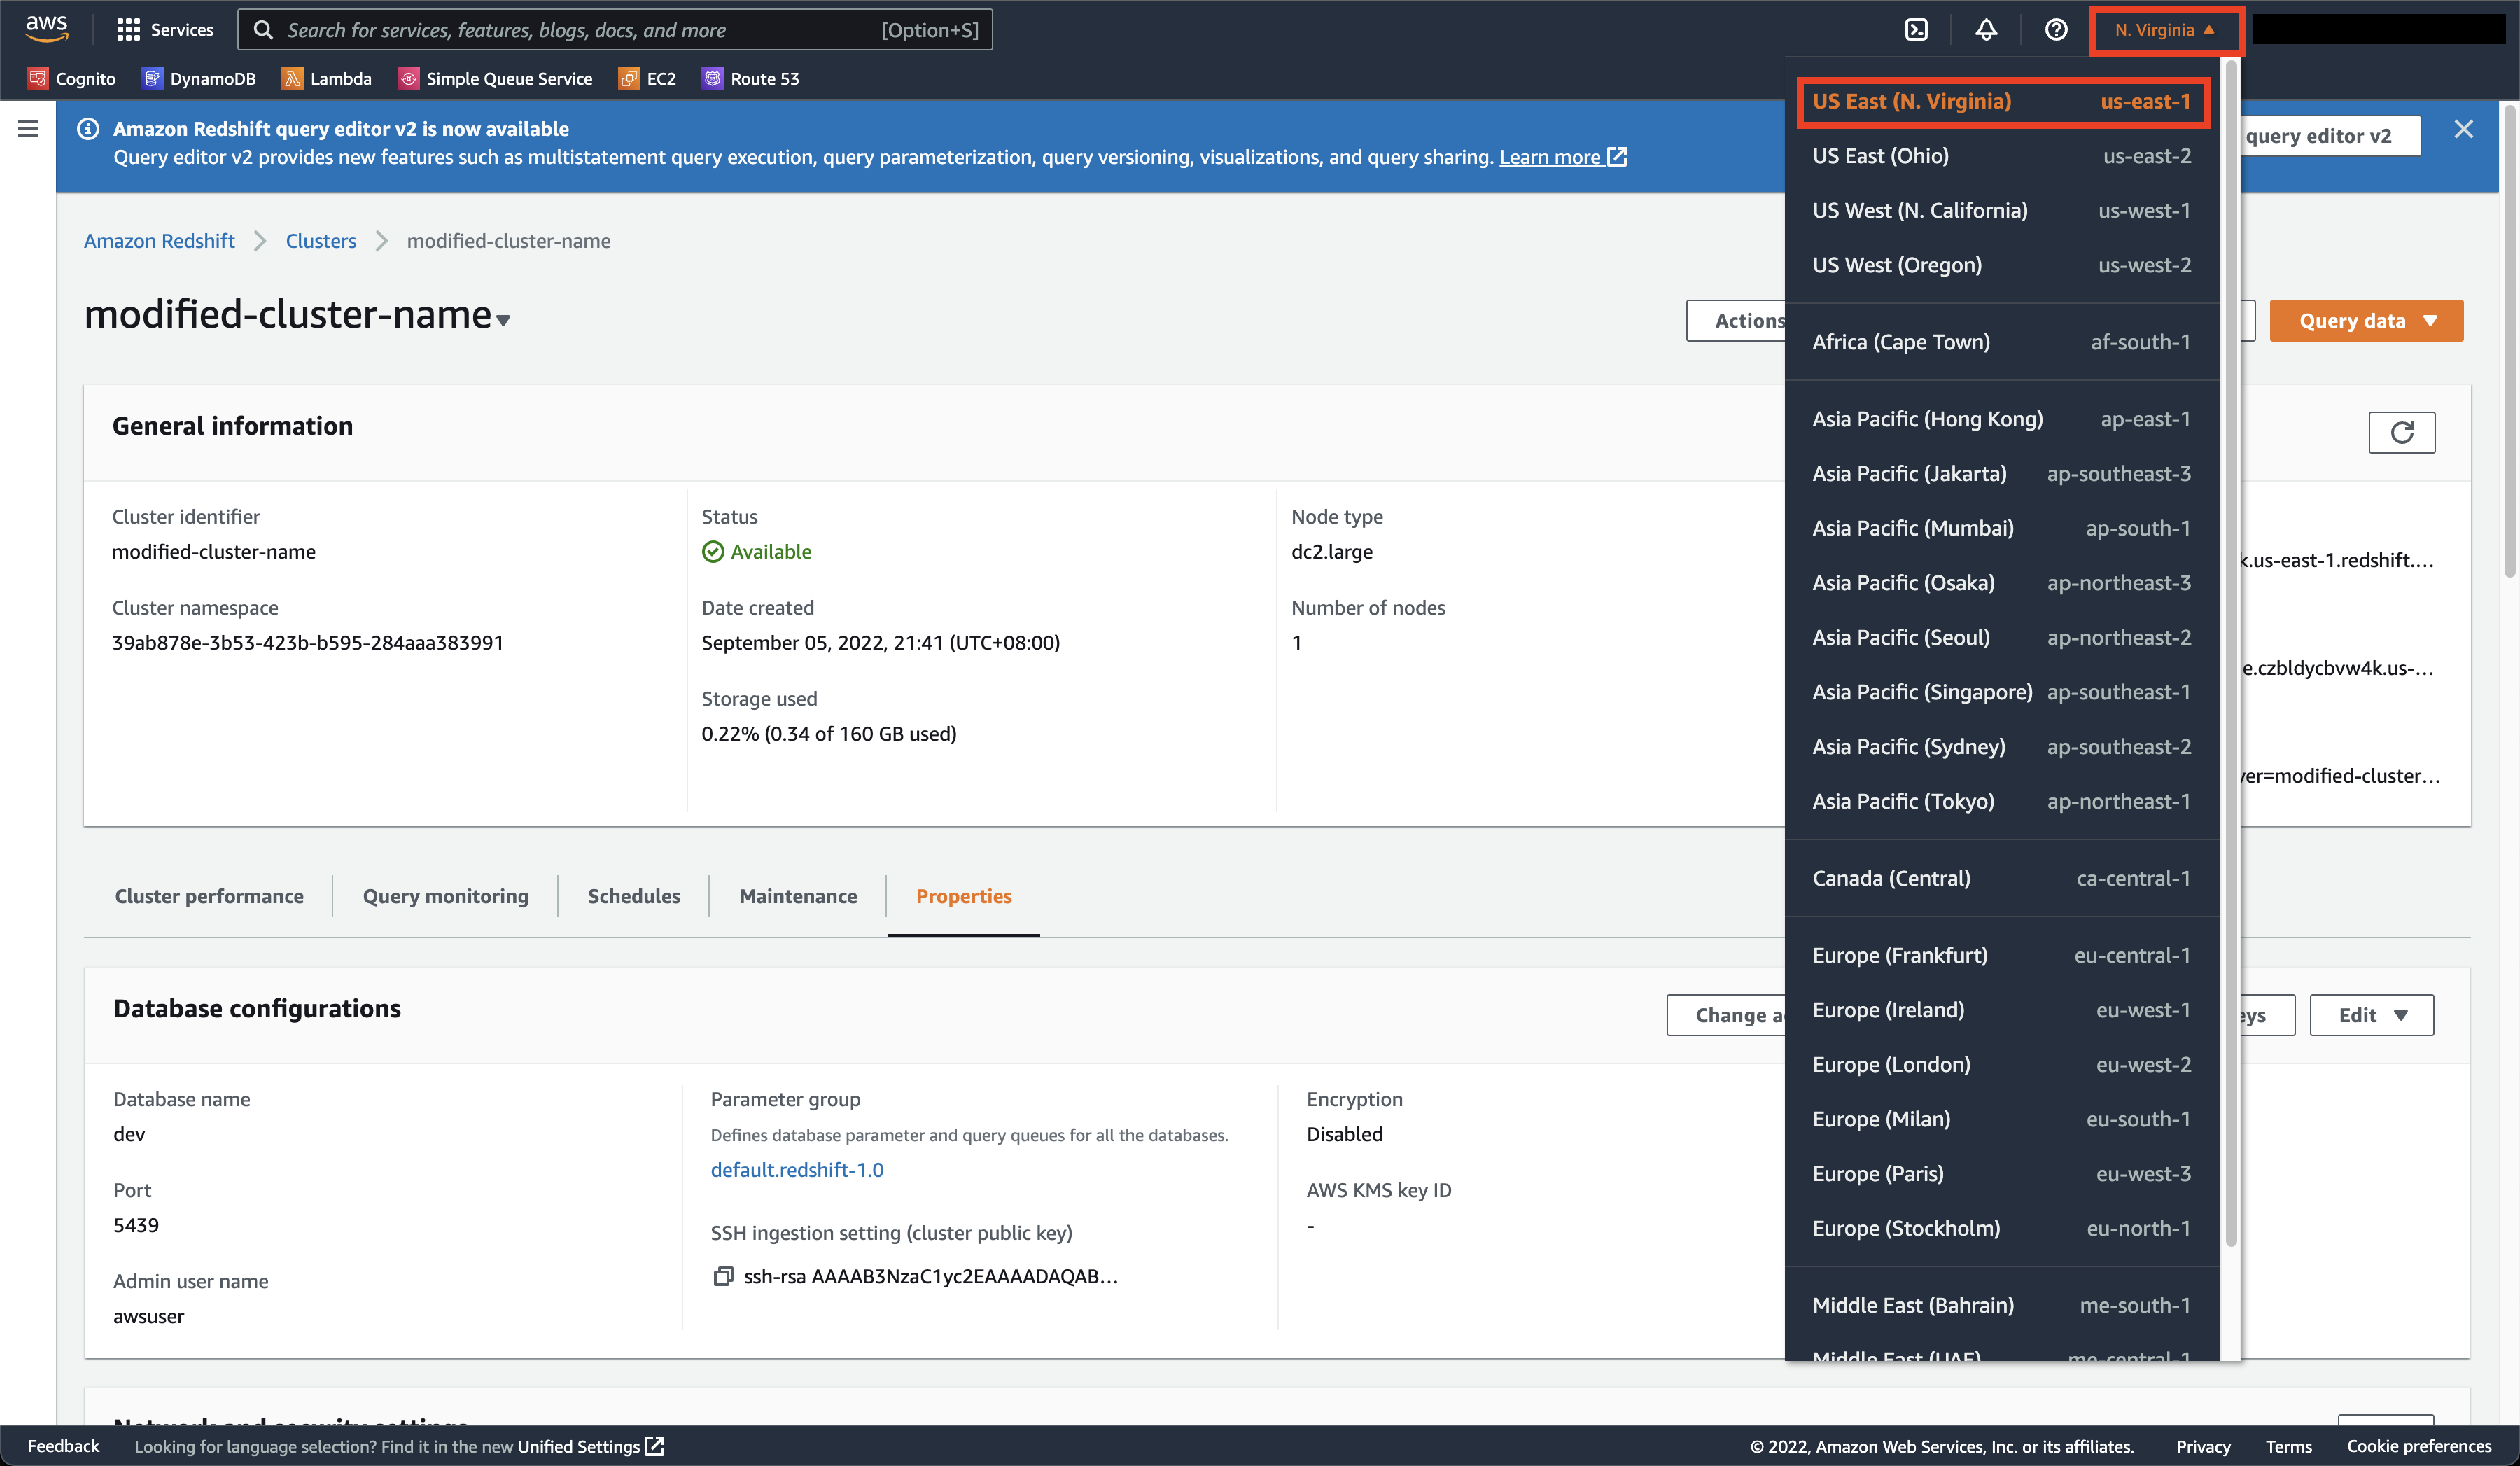Screen dimensions: 2520x1466
Task: Expand the modified-cluster-name title dropdown
Action: 503,320
